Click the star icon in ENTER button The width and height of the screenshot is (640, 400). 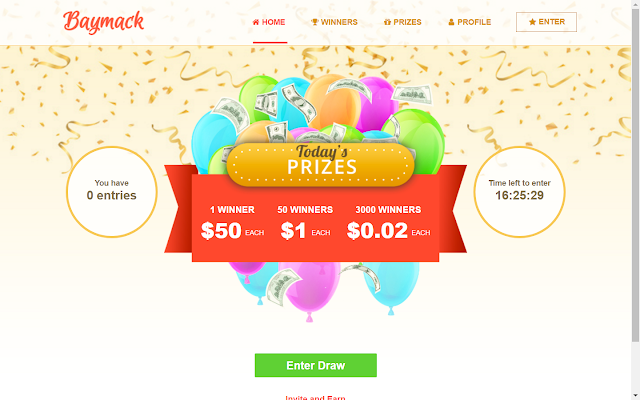coord(532,22)
